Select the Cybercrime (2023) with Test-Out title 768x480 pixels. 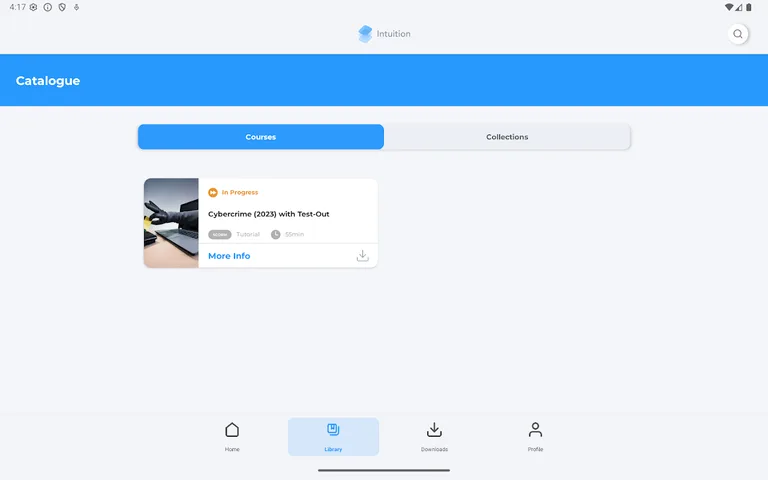coord(268,214)
